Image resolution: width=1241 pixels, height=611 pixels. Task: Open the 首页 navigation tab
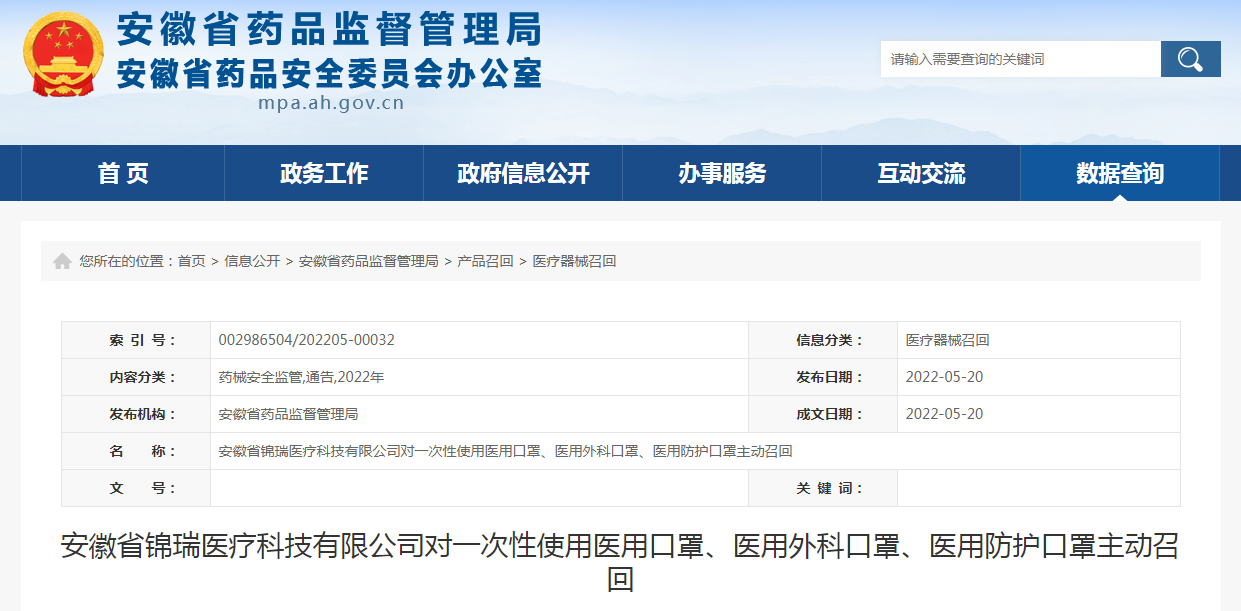click(123, 173)
